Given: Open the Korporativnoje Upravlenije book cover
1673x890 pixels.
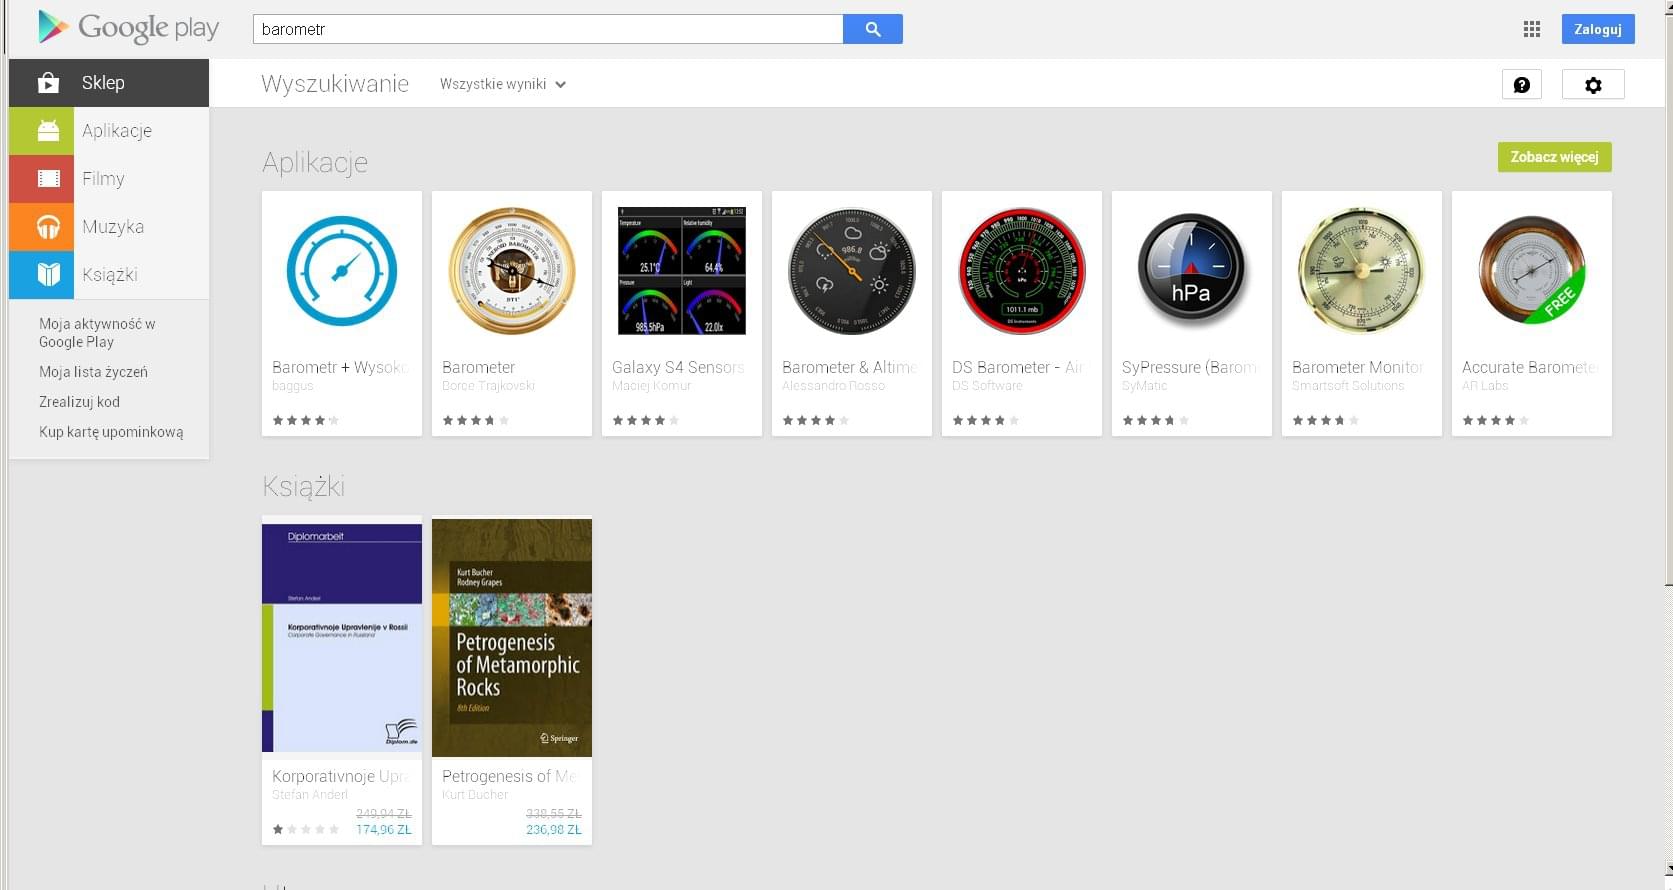Looking at the screenshot, I should click(x=342, y=637).
